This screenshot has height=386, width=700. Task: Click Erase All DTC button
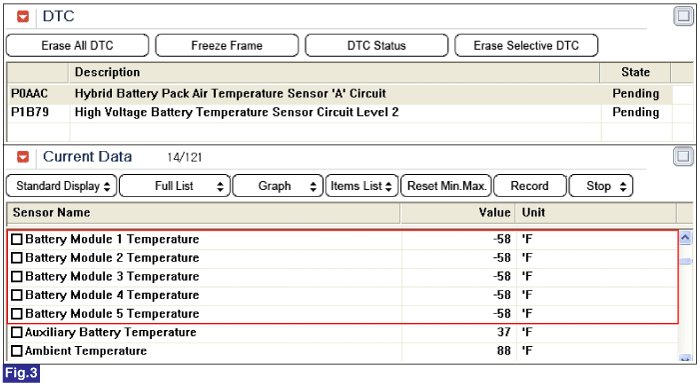tap(77, 46)
